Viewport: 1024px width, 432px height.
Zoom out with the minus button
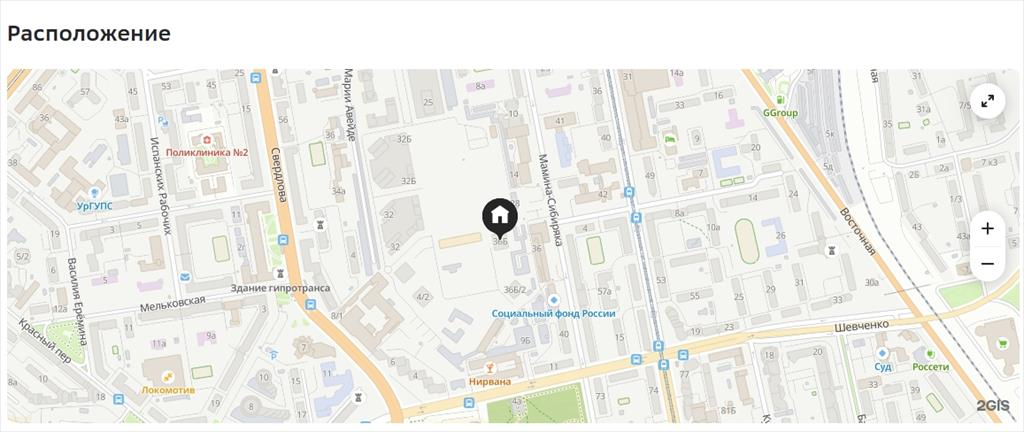coord(987,264)
